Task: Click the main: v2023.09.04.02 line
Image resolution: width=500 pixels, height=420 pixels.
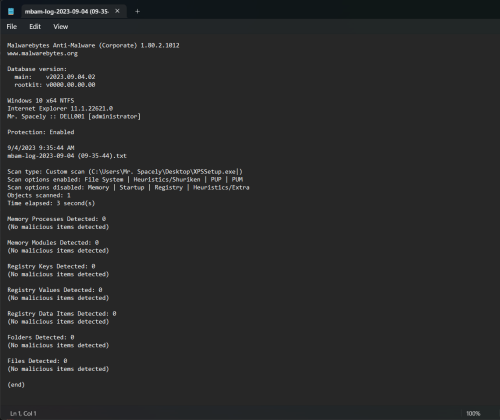Action: 55,77
